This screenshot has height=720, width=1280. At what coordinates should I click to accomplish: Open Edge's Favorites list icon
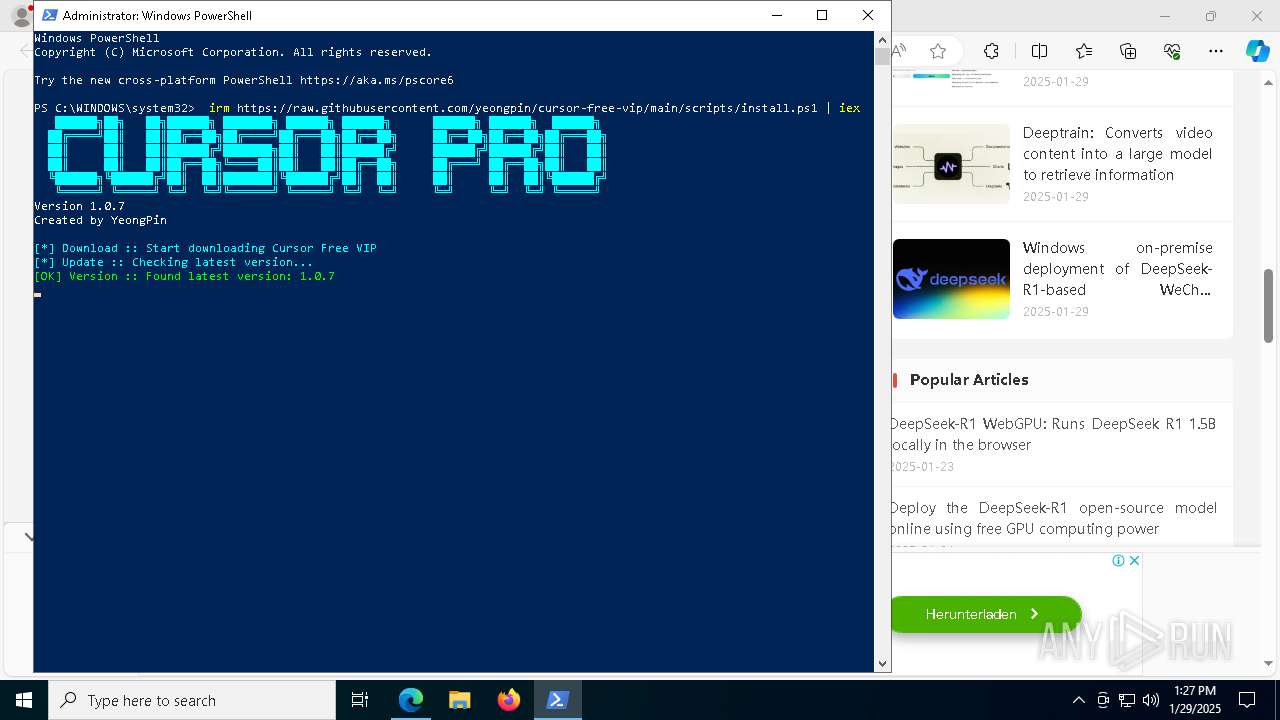pos(1084,51)
